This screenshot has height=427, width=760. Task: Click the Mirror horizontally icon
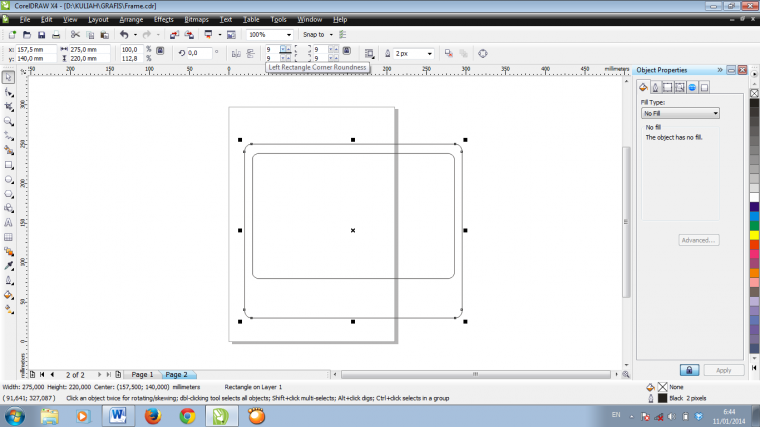(x=236, y=54)
